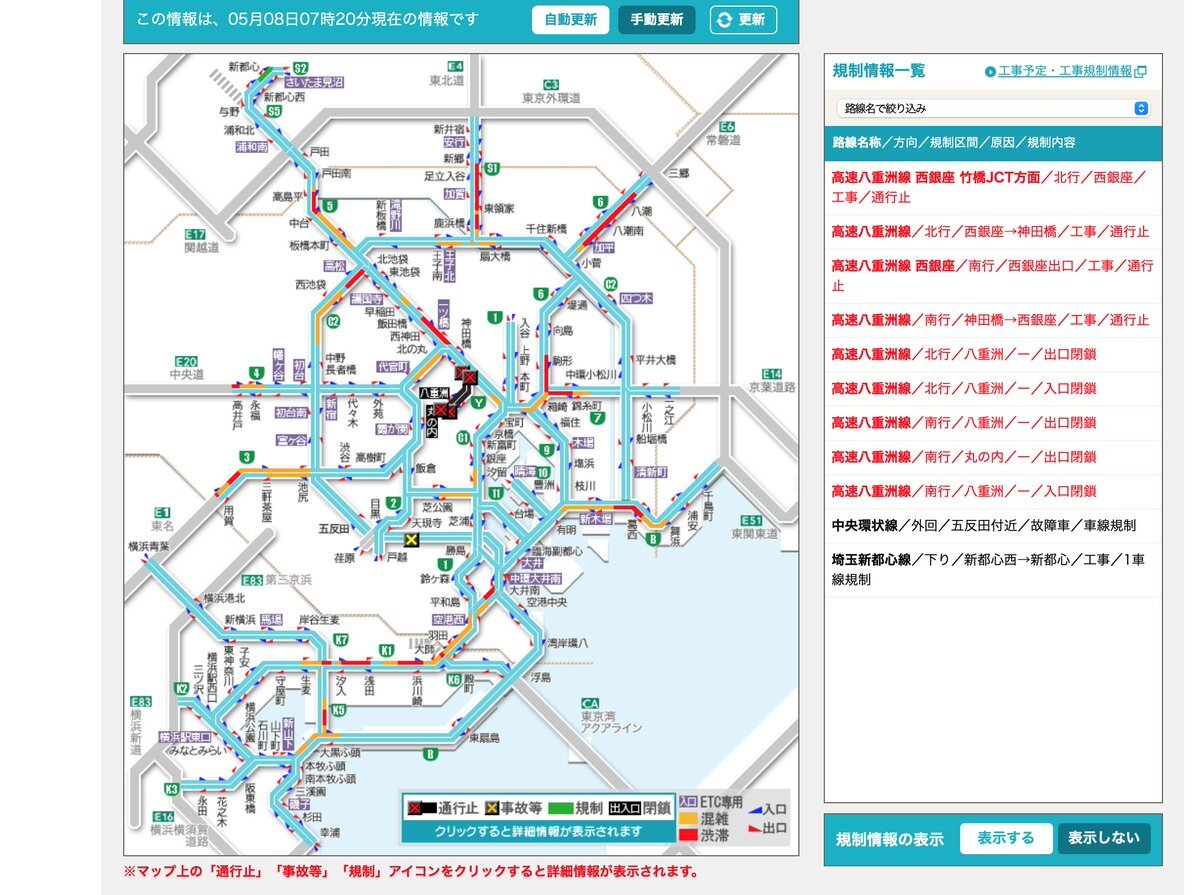Image resolution: width=1200 pixels, height=895 pixels.
Task: Select the 南行 八重洲 入口閉鎖 row
Action: (x=993, y=491)
